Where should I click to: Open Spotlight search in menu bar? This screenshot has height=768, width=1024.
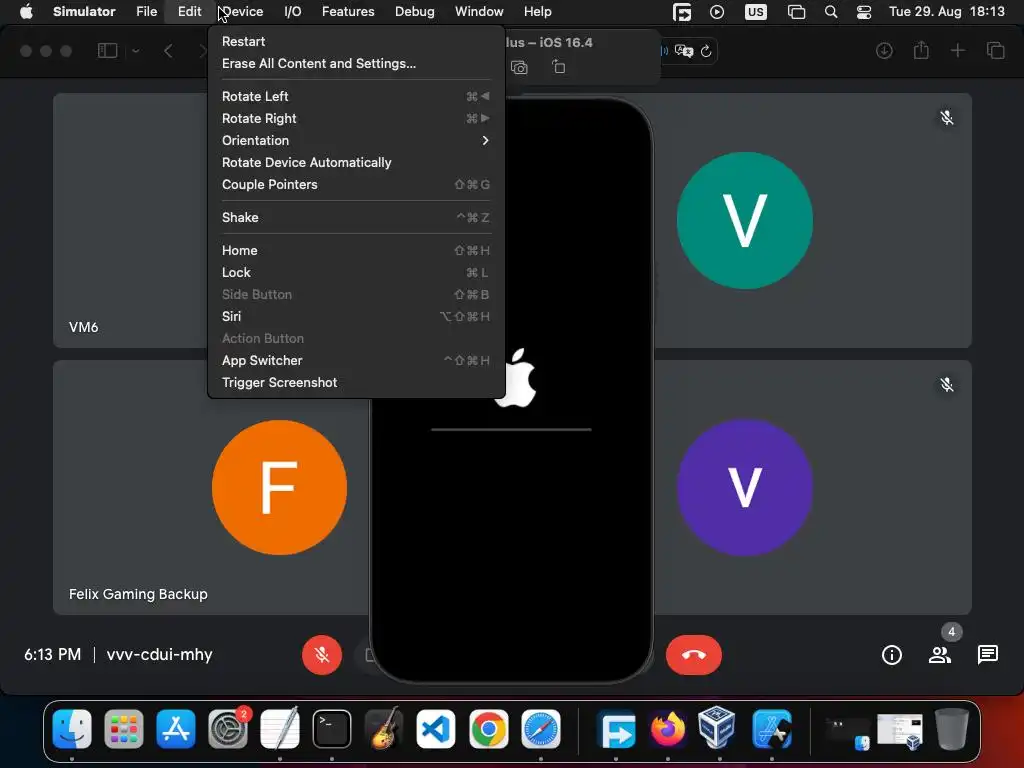[831, 12]
